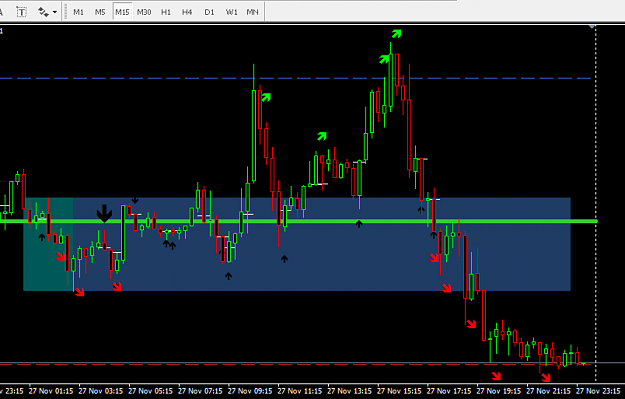
Task: Select the large black down arrow object
Action: click(x=104, y=214)
